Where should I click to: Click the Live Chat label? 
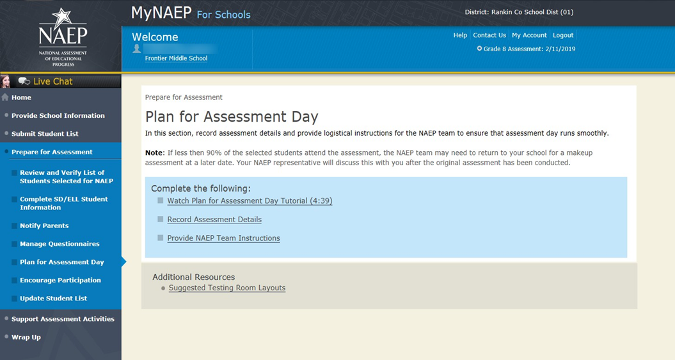(x=53, y=81)
